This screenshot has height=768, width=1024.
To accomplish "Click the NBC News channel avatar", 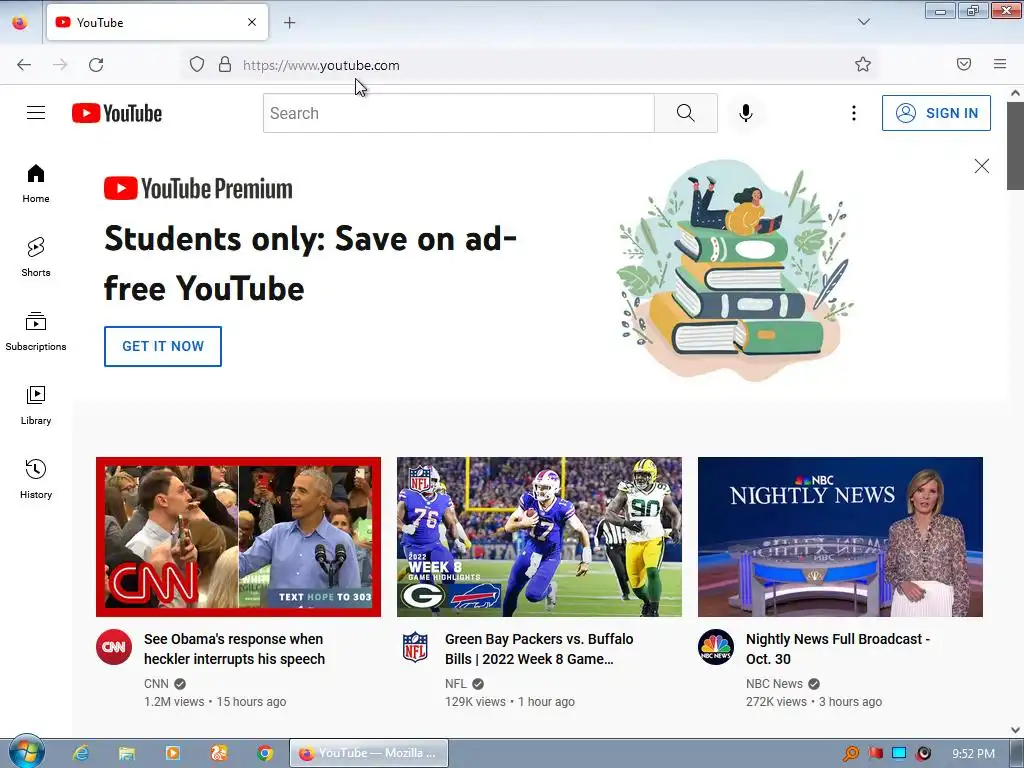I will coord(716,647).
